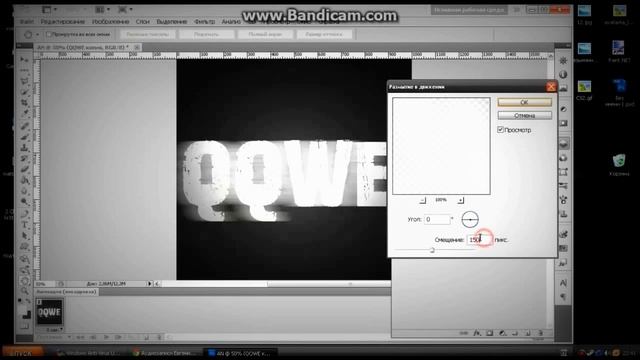Click the Угол angle input field
Screen dimensions: 640x360
point(437,219)
